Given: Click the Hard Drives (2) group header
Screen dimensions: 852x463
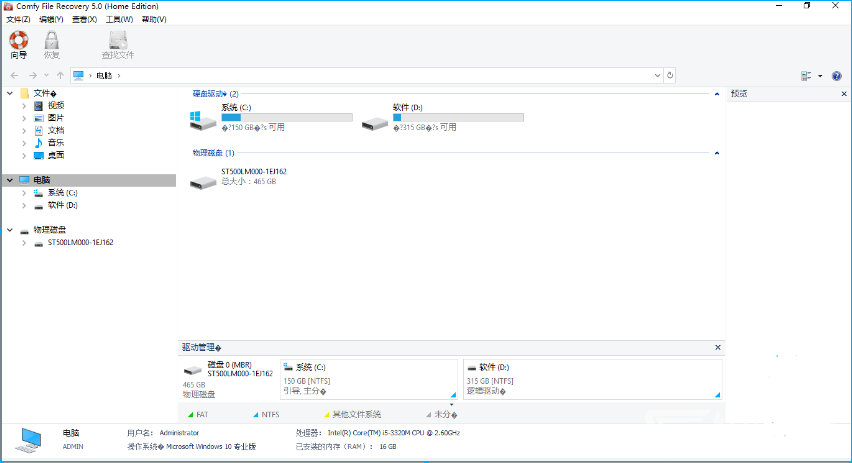Looking at the screenshot, I should click(x=215, y=94).
